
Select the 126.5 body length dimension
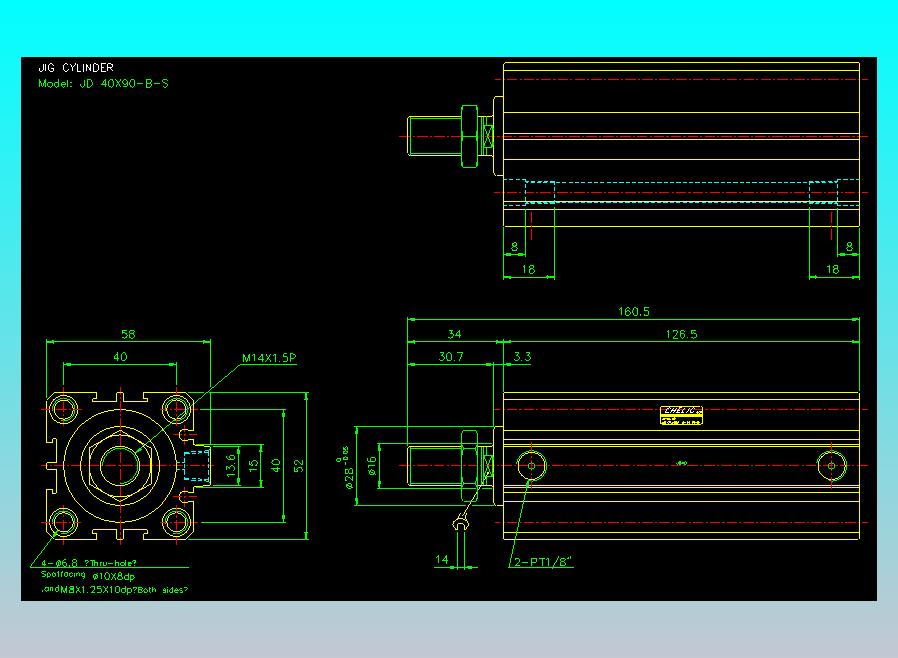681,335
